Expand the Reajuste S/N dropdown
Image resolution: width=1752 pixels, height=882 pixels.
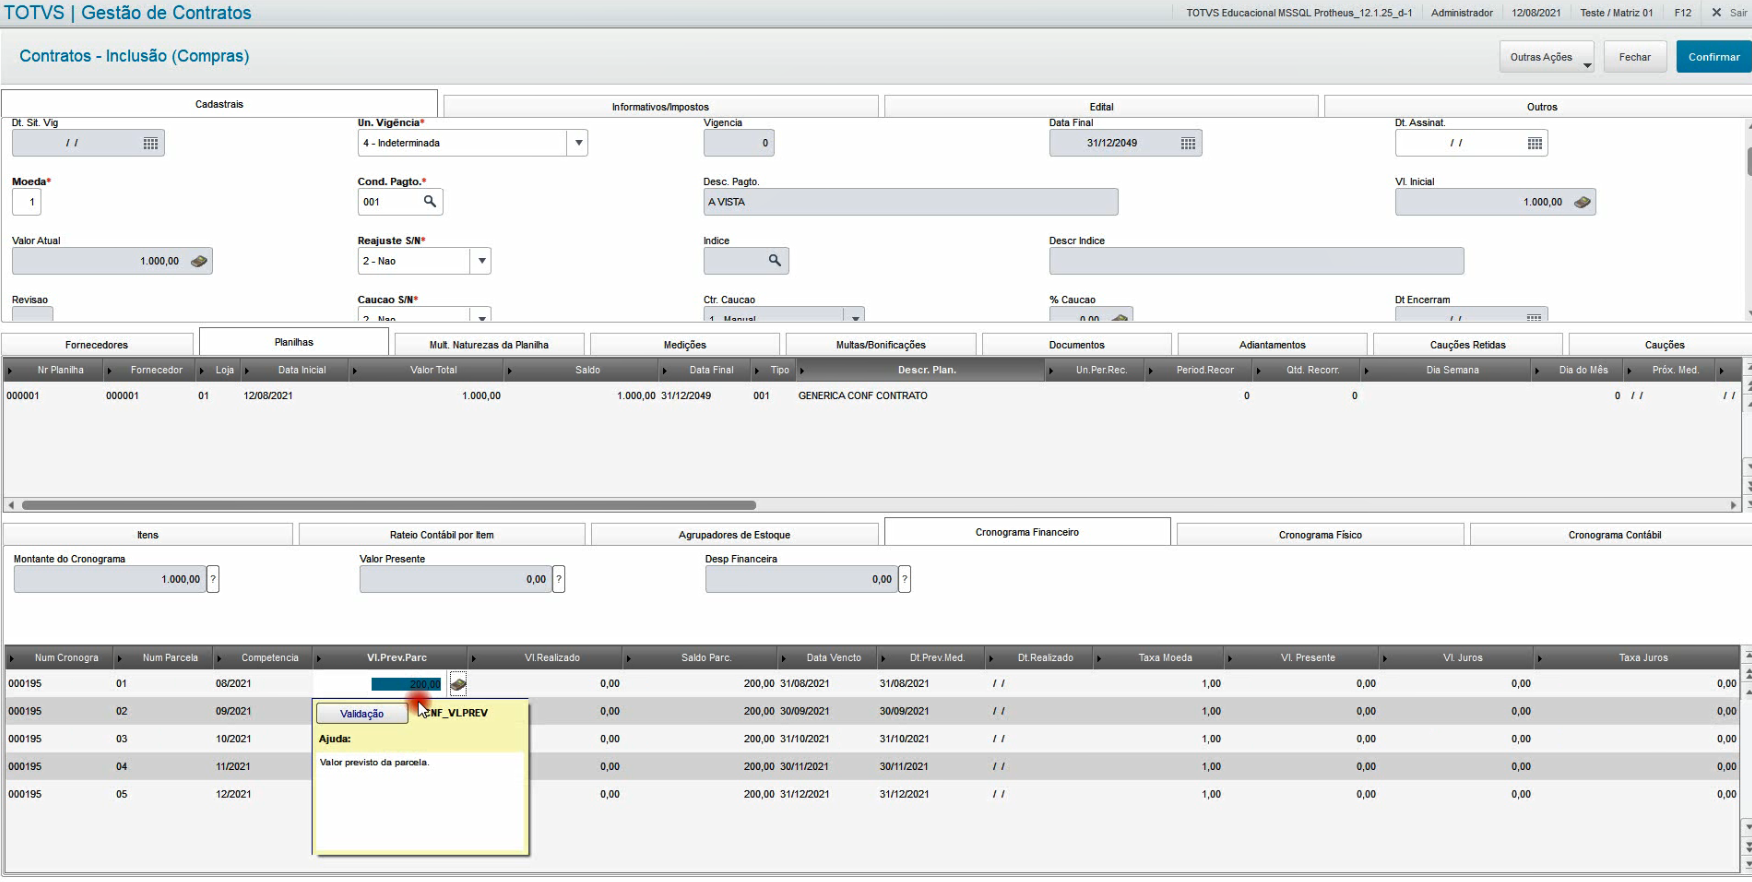coord(481,261)
